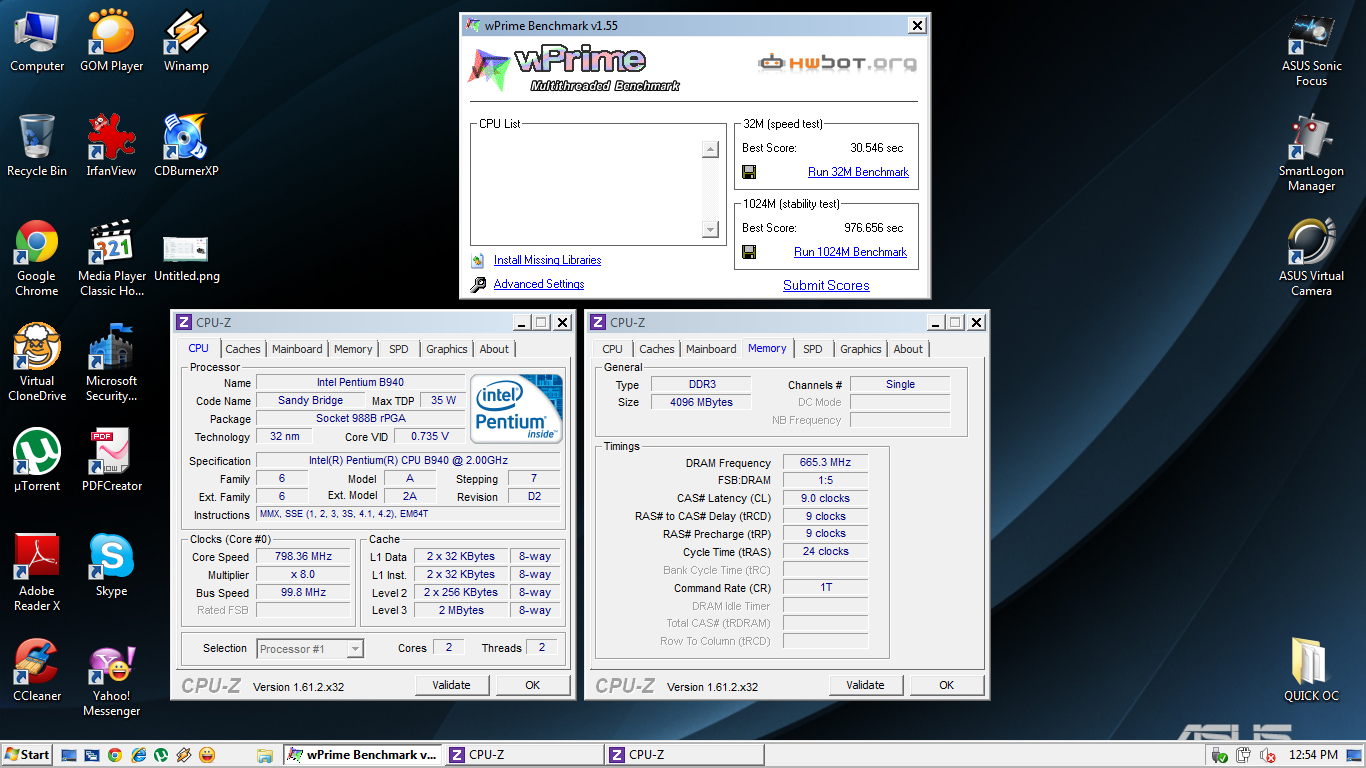The image size is (1366, 768).
Task: Click OK in the right CPU-Z memory window
Action: coord(946,685)
